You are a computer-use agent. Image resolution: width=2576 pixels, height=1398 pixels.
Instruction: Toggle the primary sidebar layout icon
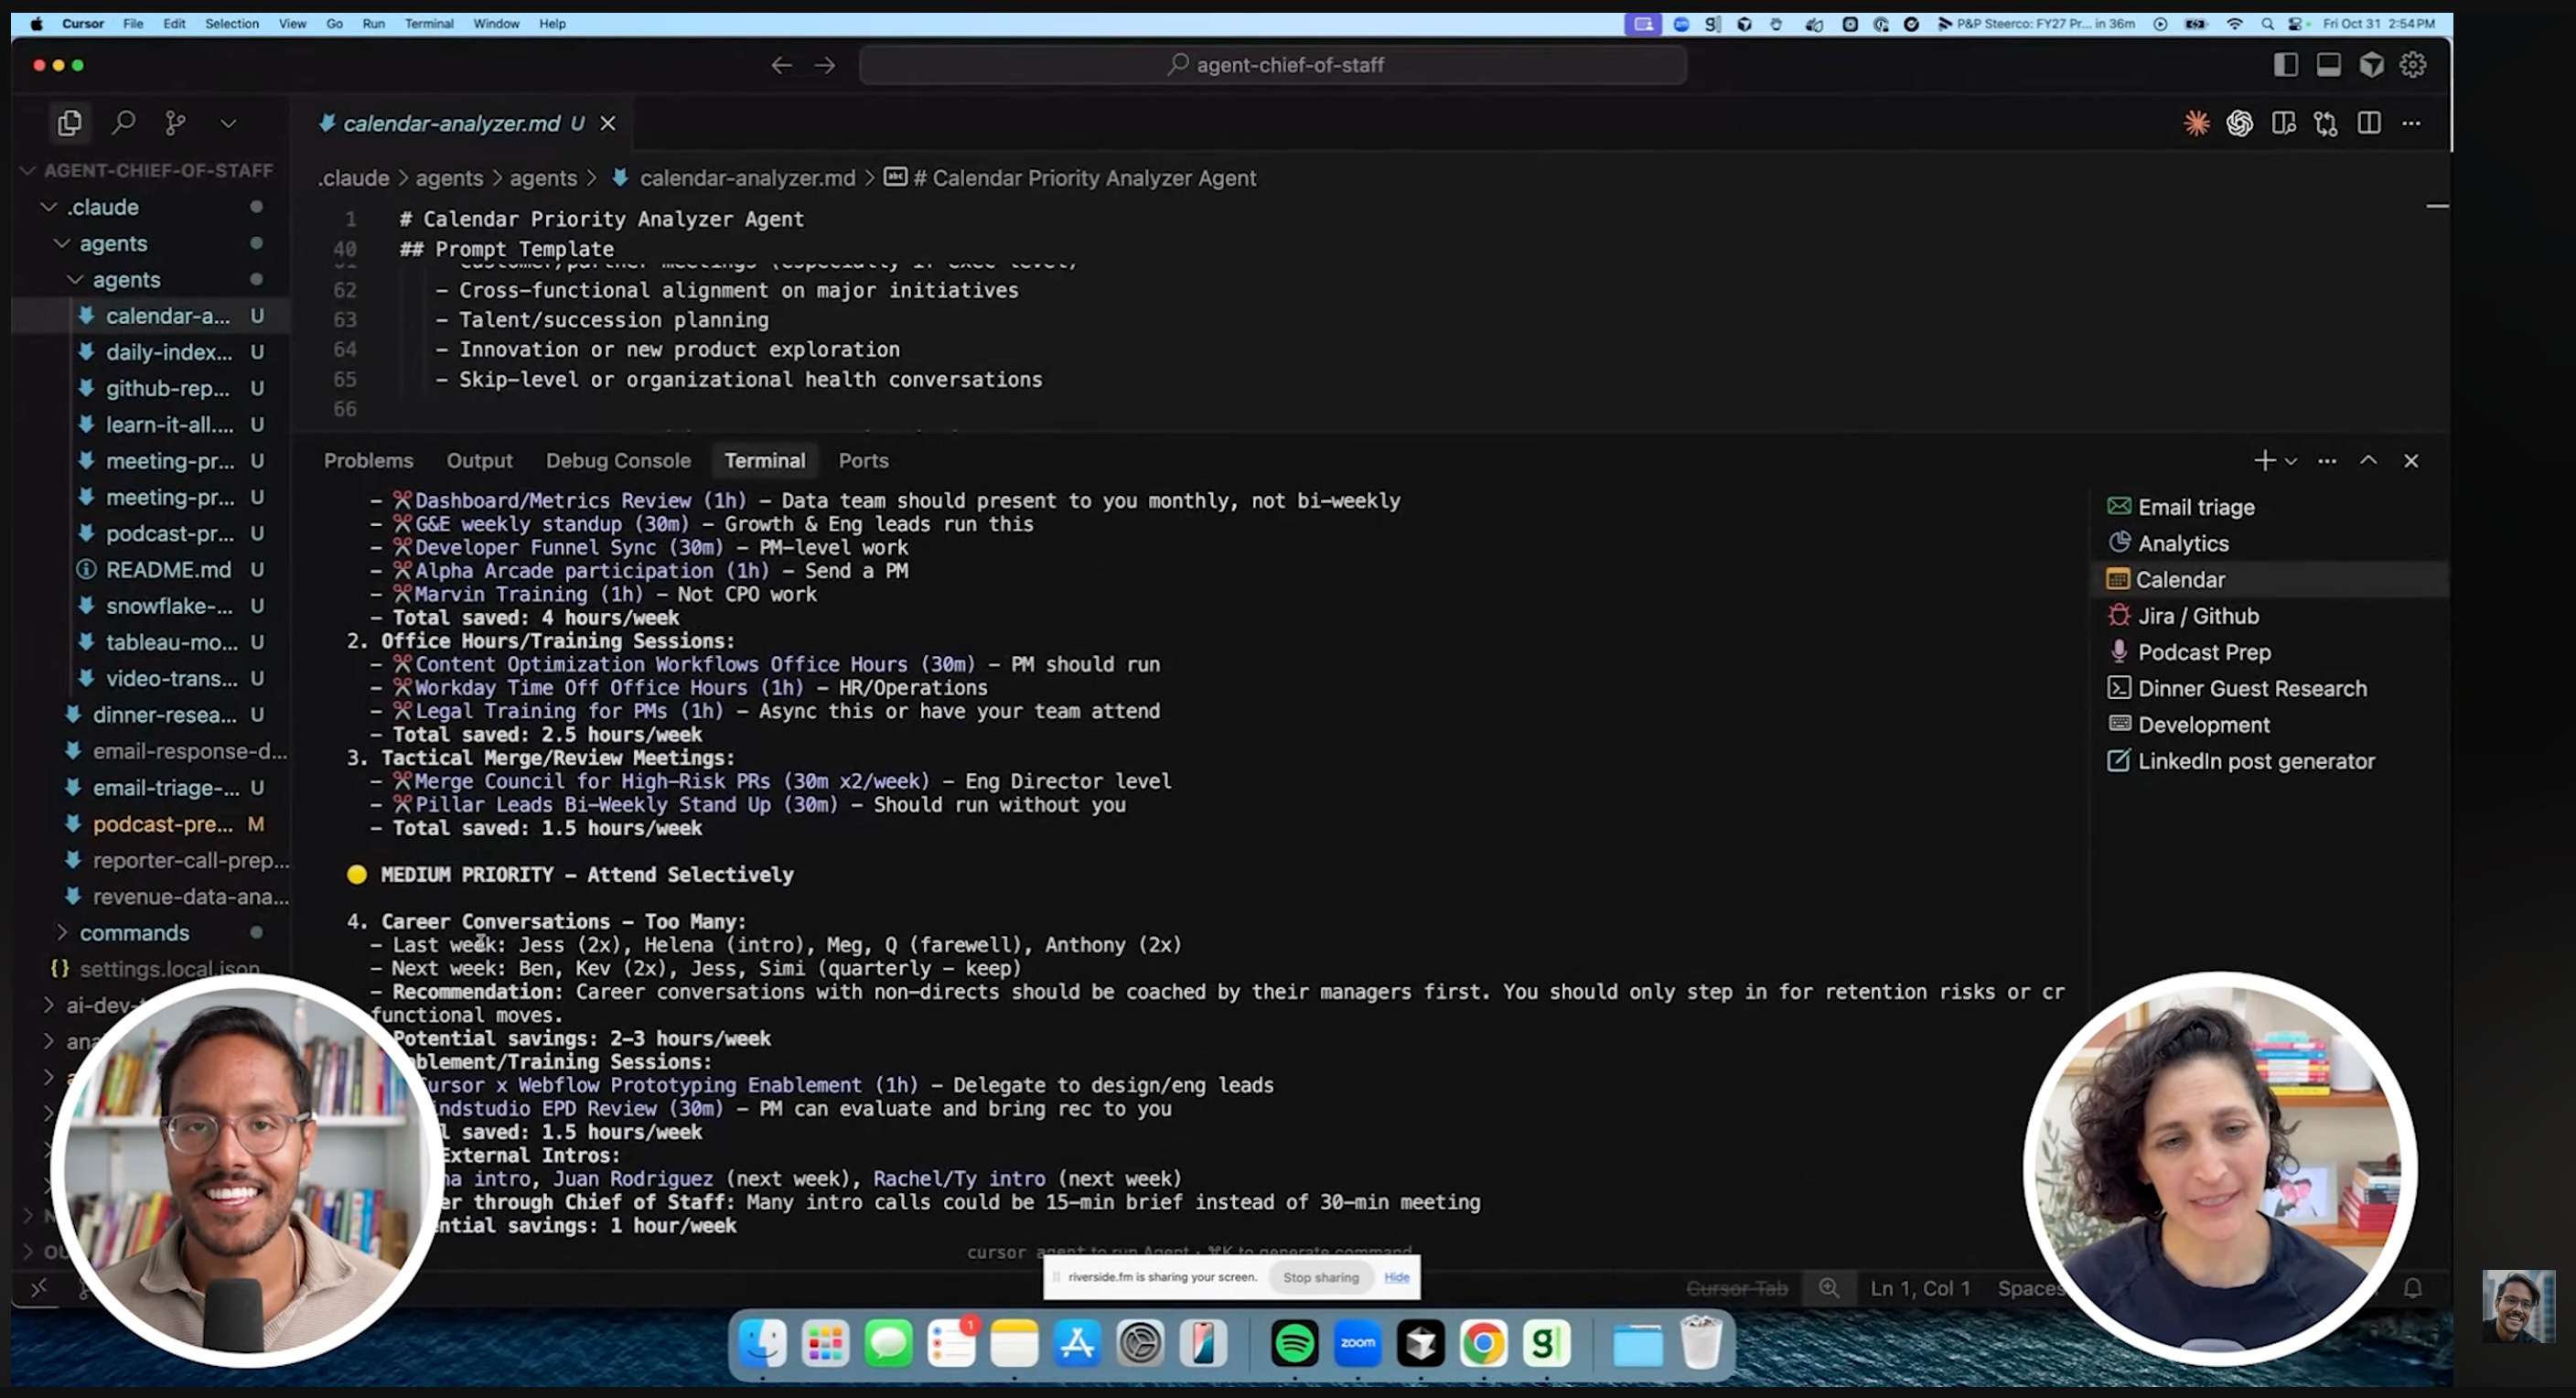point(2285,65)
